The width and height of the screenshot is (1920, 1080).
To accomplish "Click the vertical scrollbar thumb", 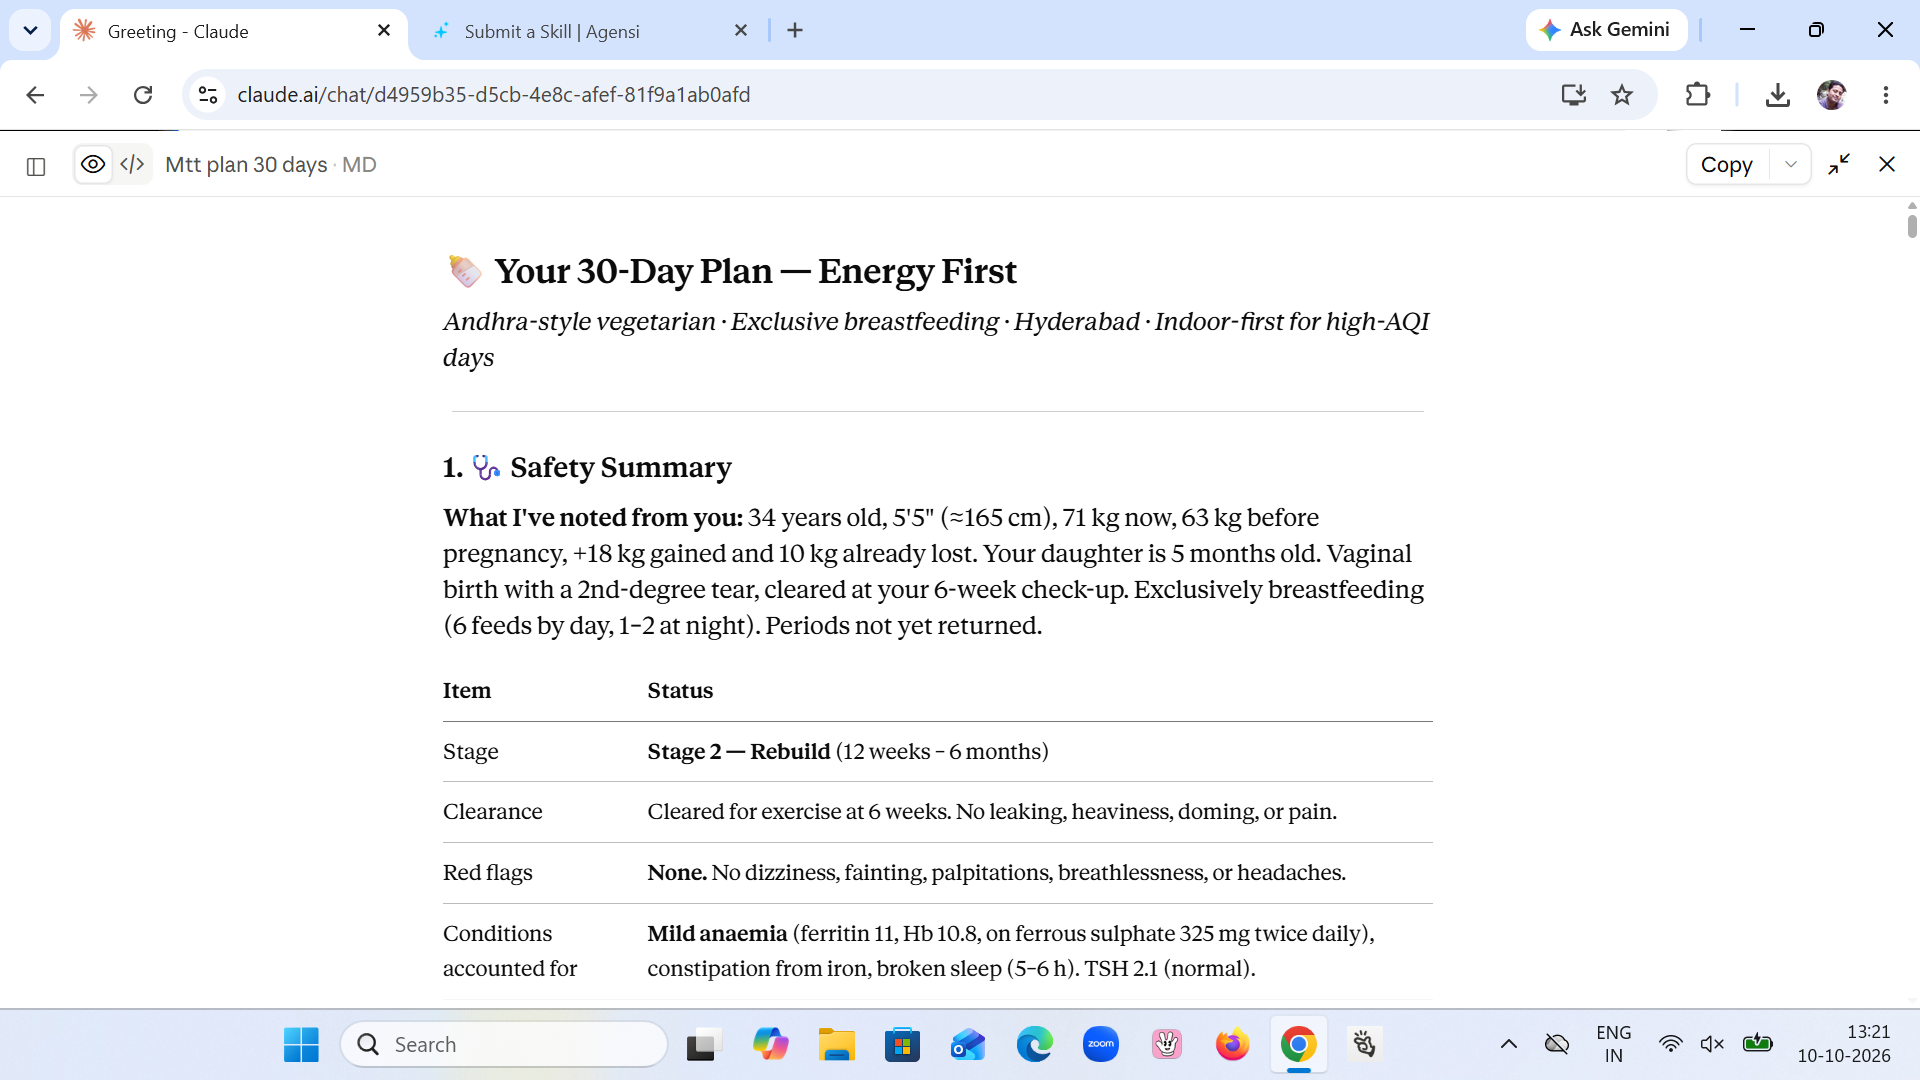I will click(x=1912, y=227).
